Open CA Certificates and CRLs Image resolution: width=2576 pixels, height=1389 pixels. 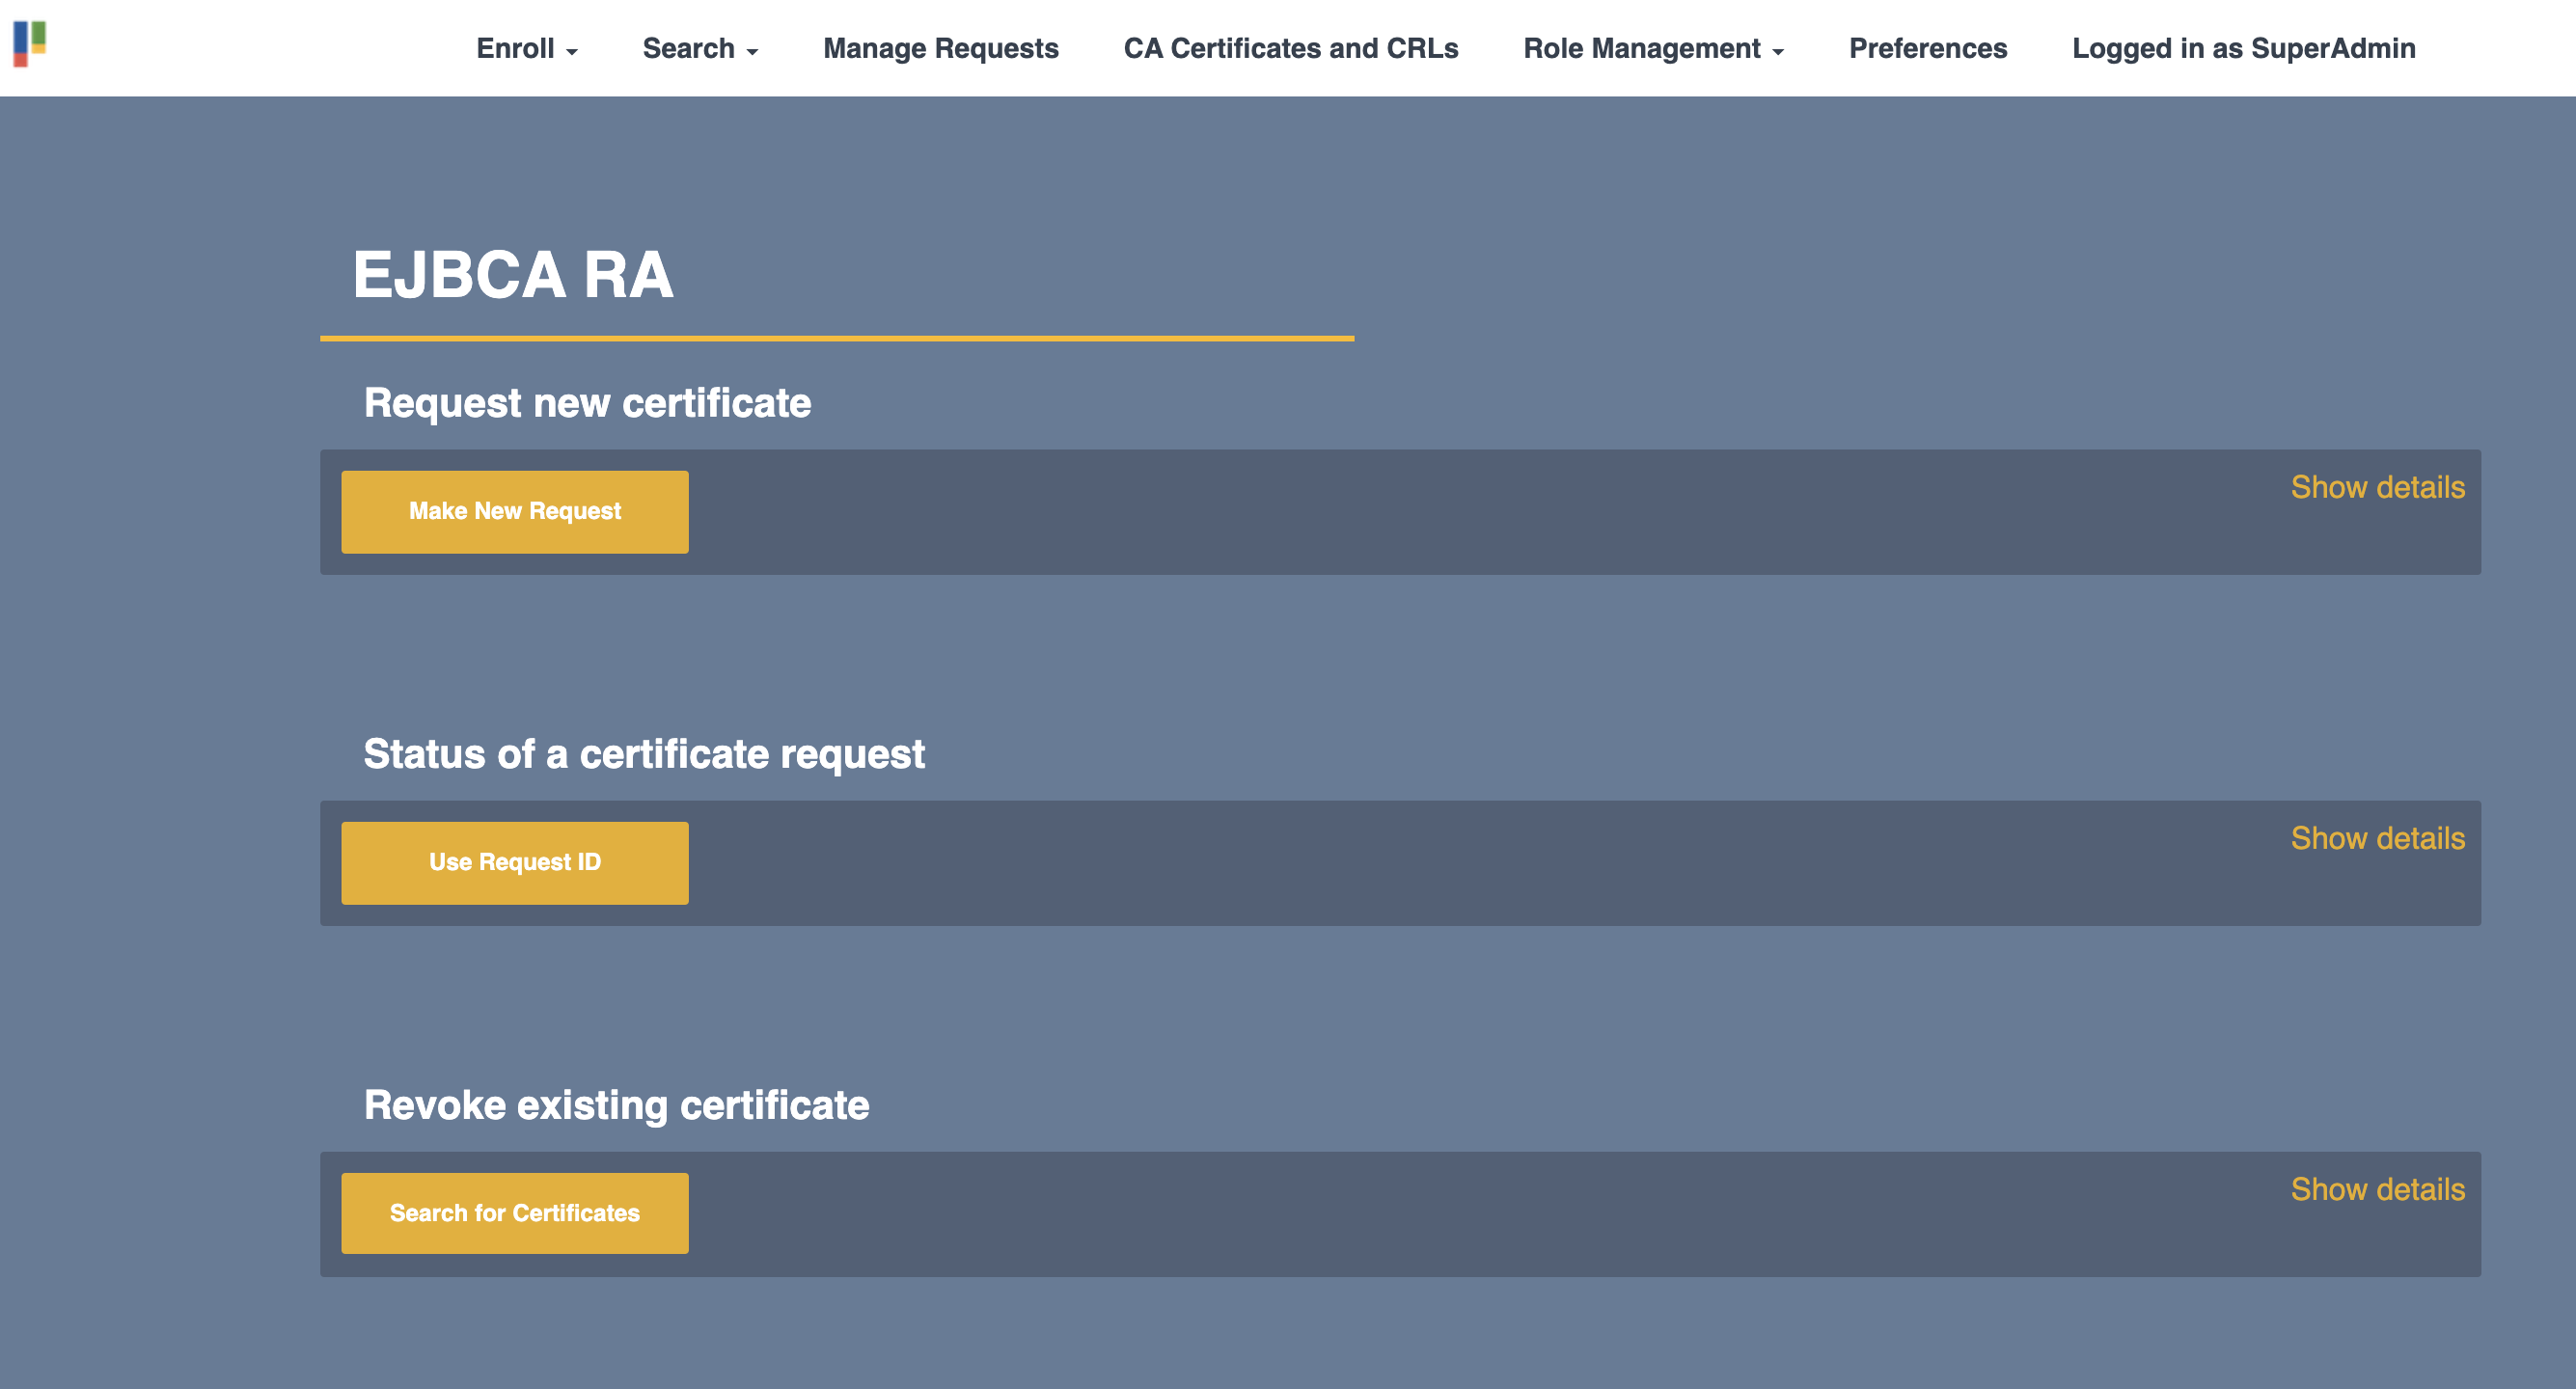point(1290,48)
